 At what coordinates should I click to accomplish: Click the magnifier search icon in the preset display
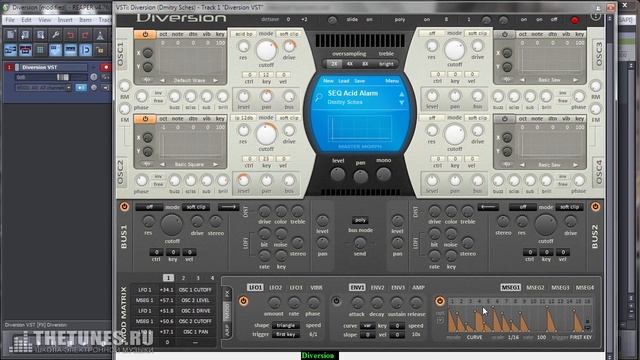tap(319, 97)
